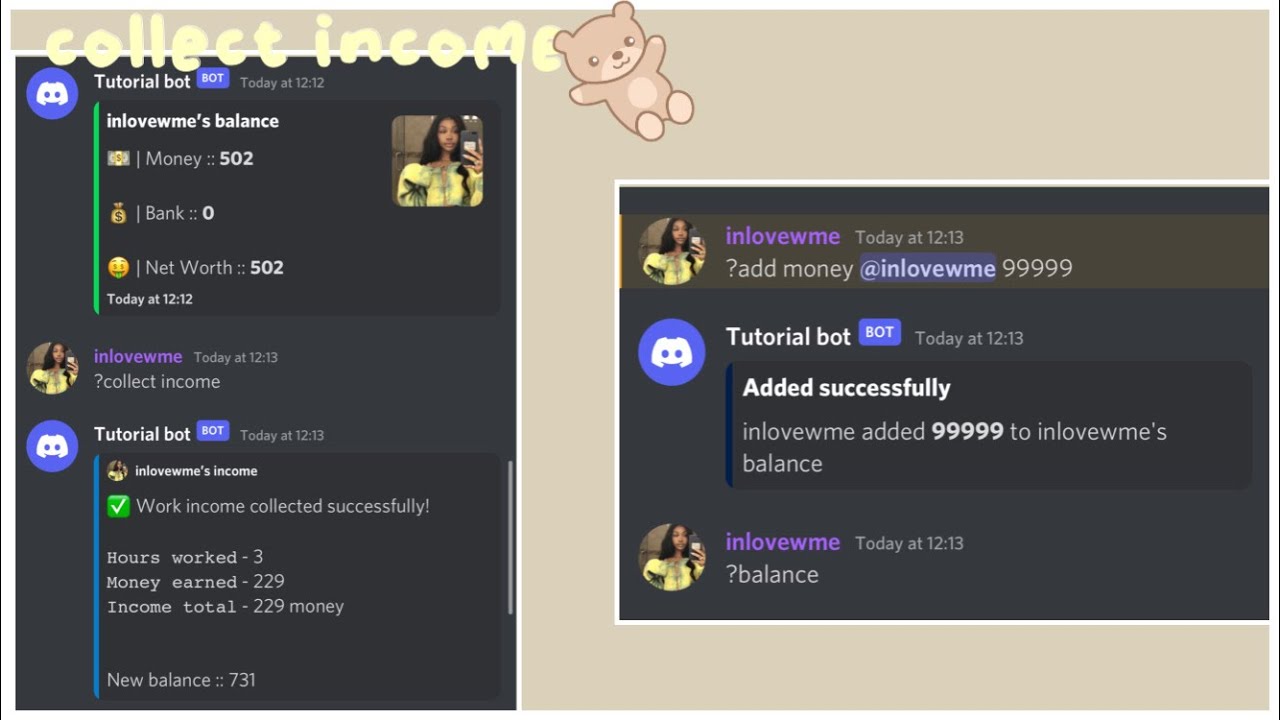Click inlovewme username above ?collect income
The height and width of the screenshot is (720, 1280).
coord(138,356)
